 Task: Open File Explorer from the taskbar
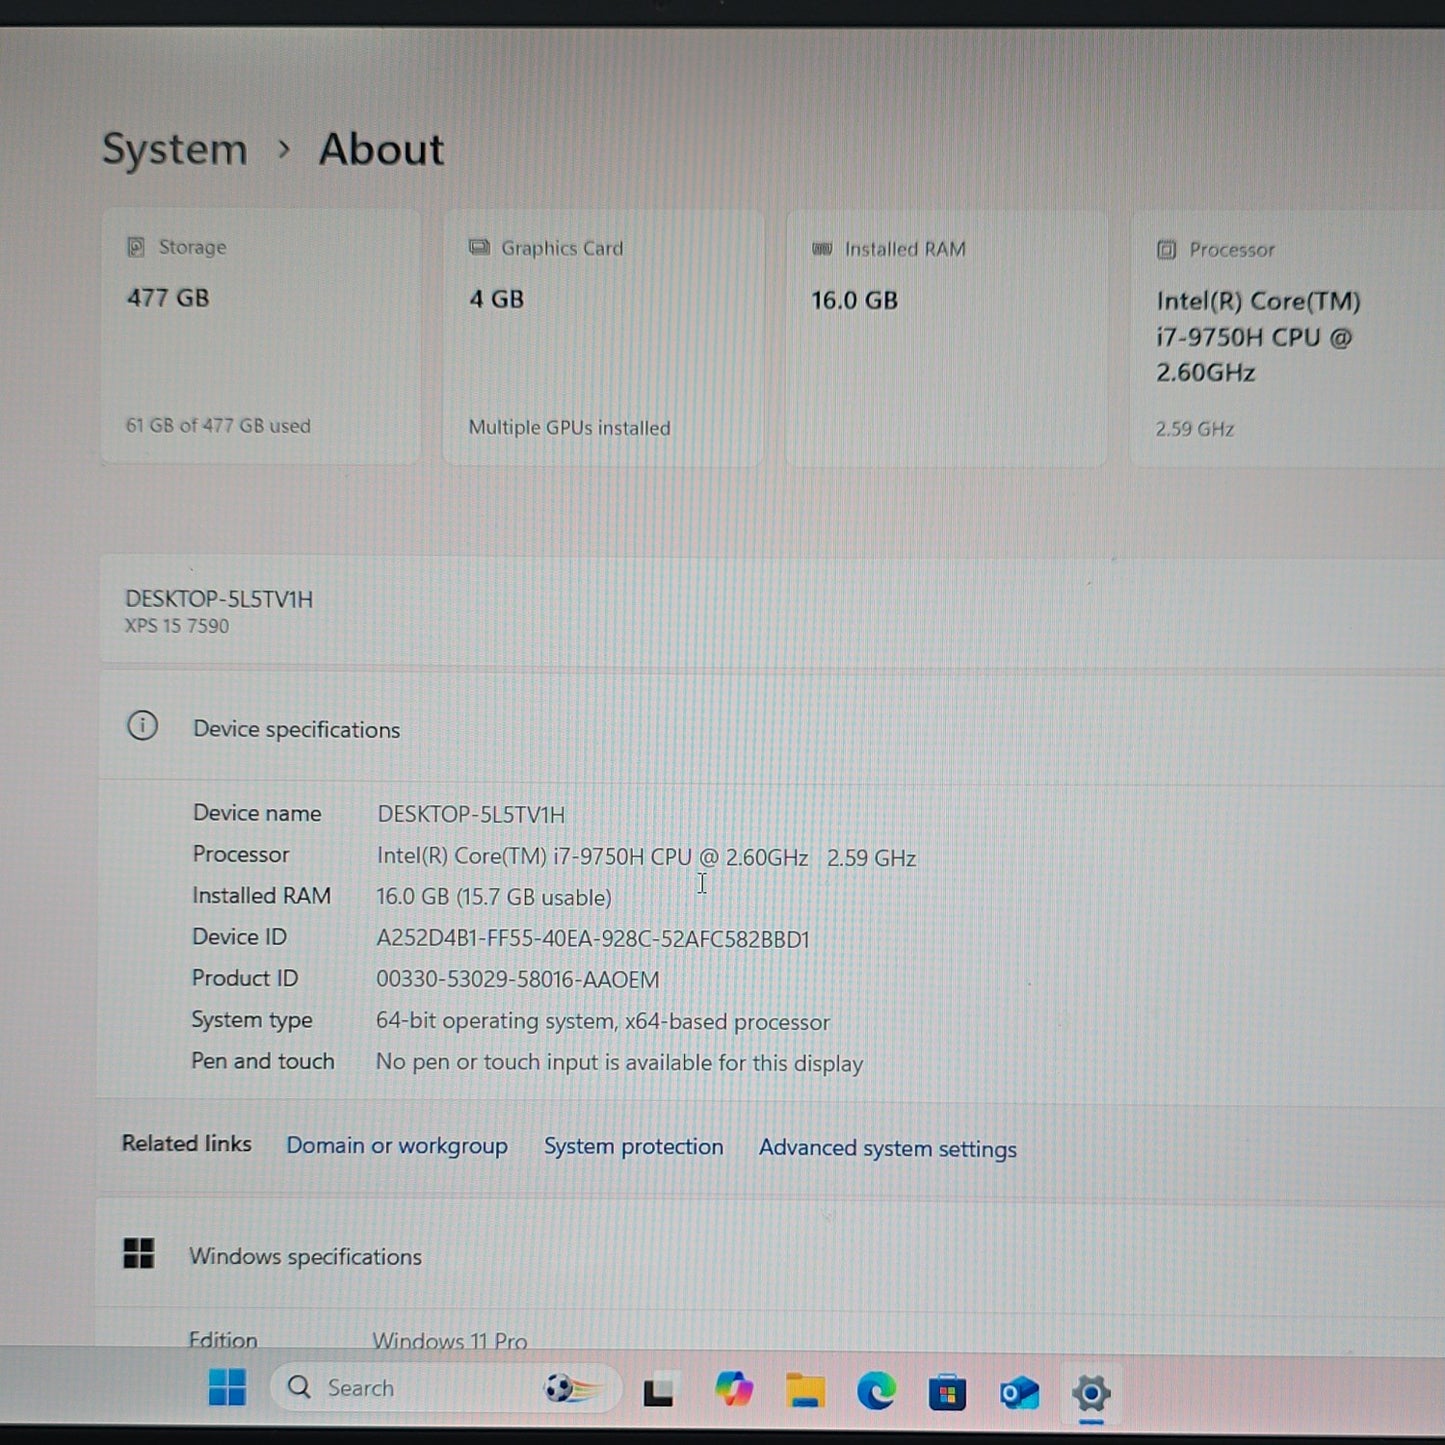805,1390
